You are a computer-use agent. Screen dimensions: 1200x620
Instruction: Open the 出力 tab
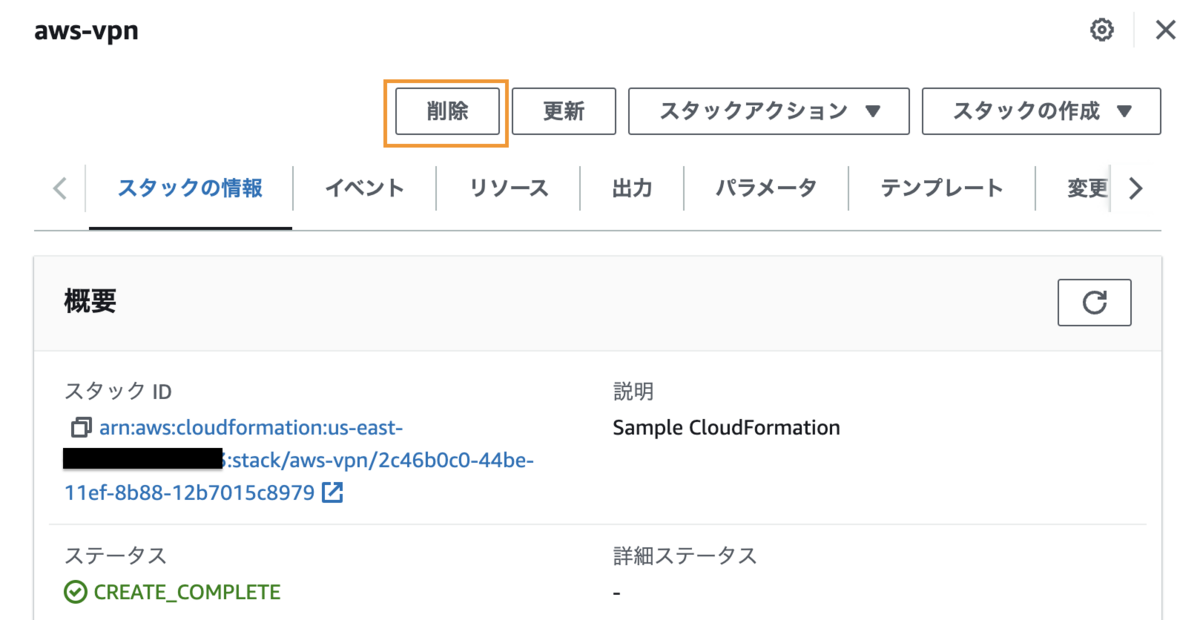pos(632,188)
